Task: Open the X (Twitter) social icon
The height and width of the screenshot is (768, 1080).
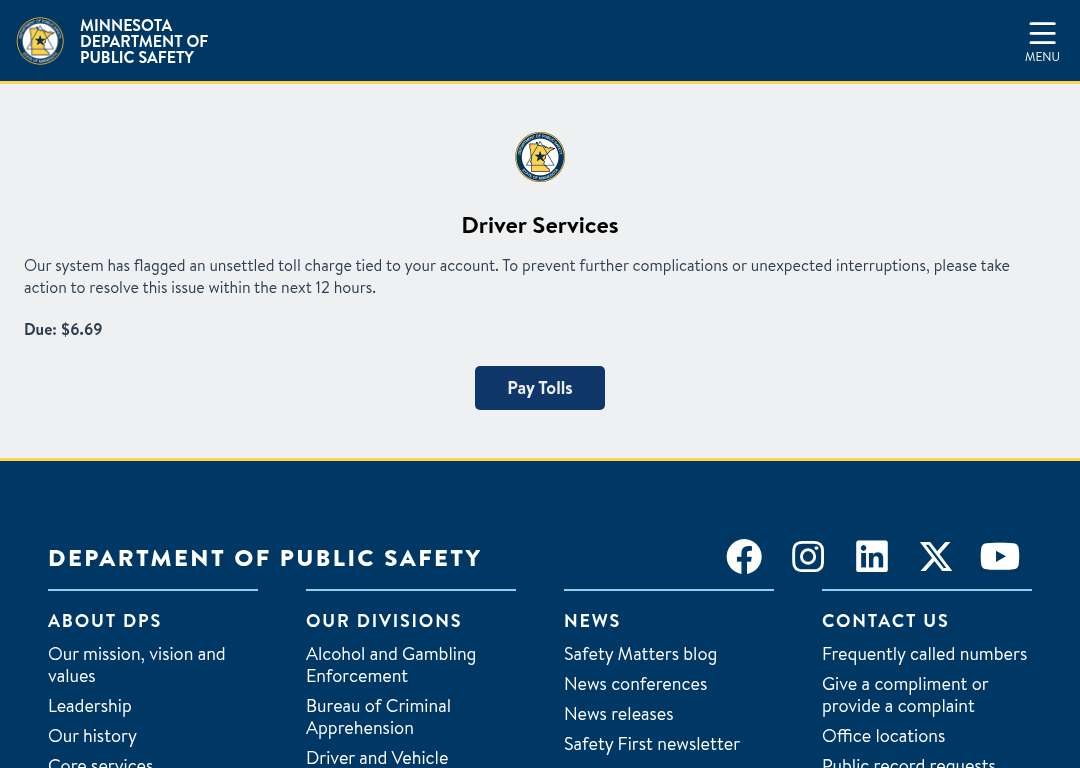Action: tap(936, 557)
